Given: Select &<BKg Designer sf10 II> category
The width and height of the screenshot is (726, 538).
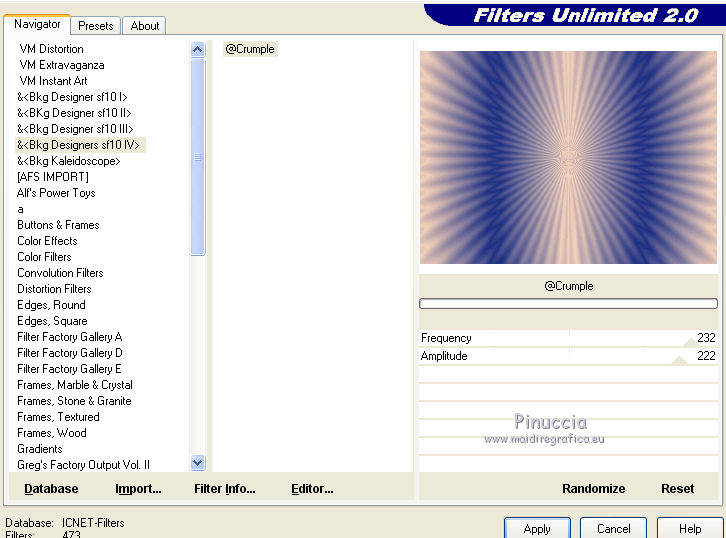Looking at the screenshot, I should [74, 113].
